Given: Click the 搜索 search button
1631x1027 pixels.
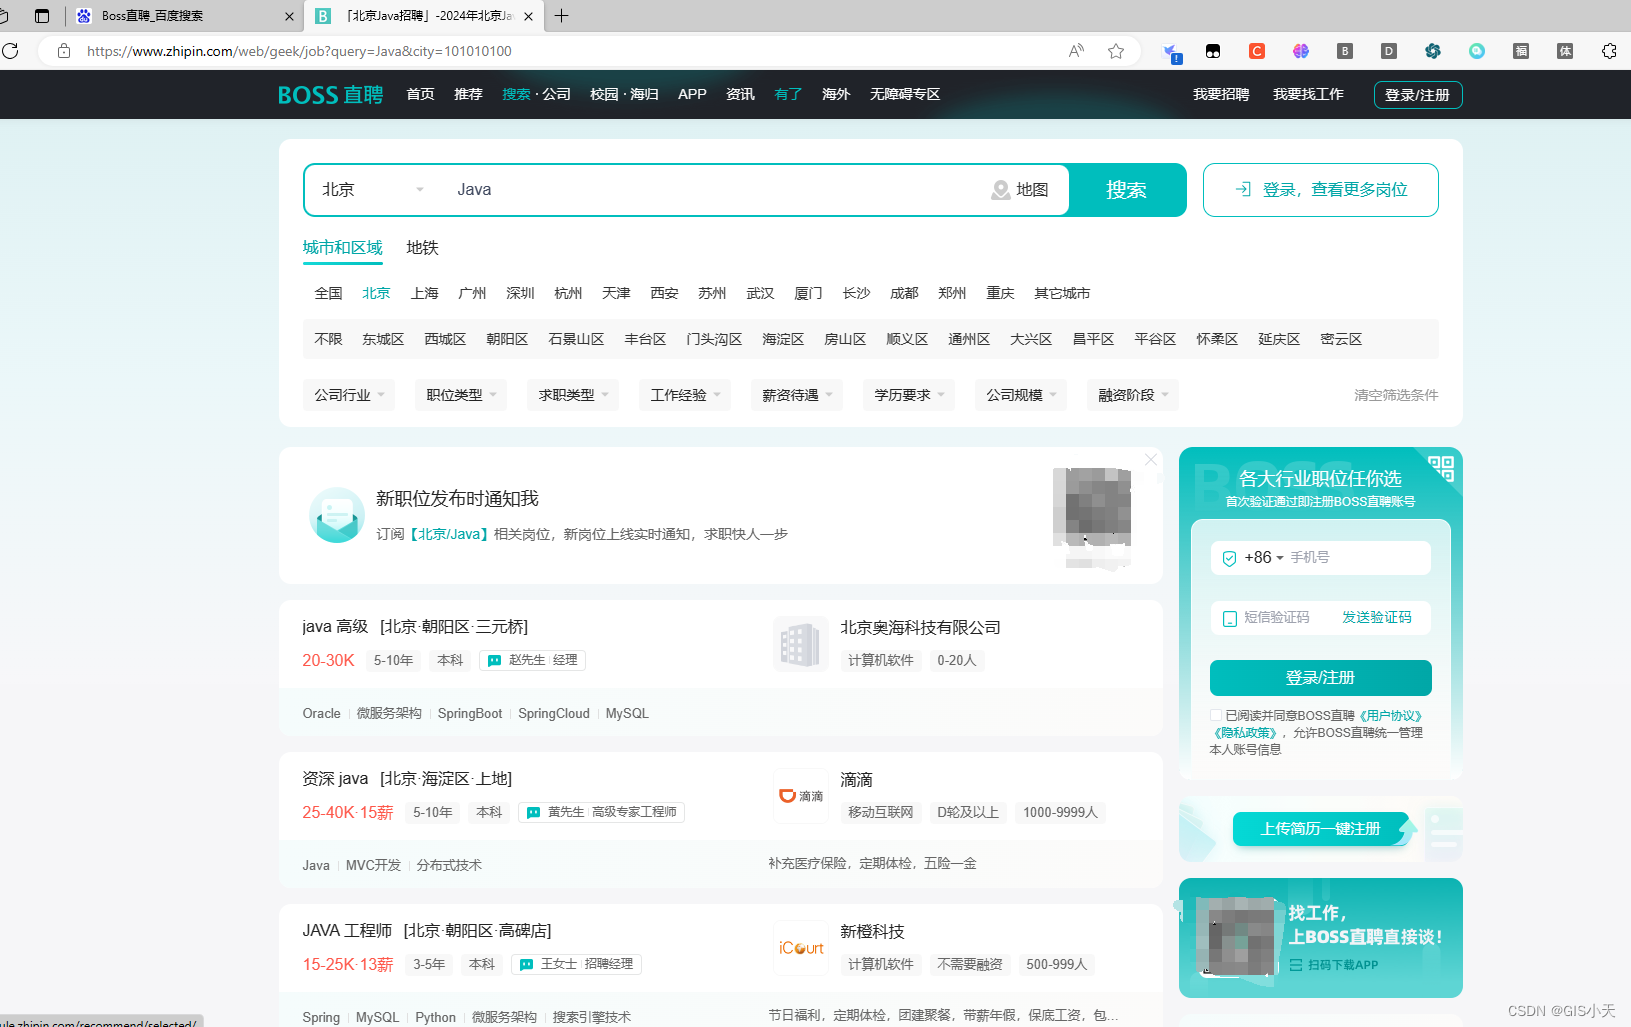Looking at the screenshot, I should coord(1128,189).
